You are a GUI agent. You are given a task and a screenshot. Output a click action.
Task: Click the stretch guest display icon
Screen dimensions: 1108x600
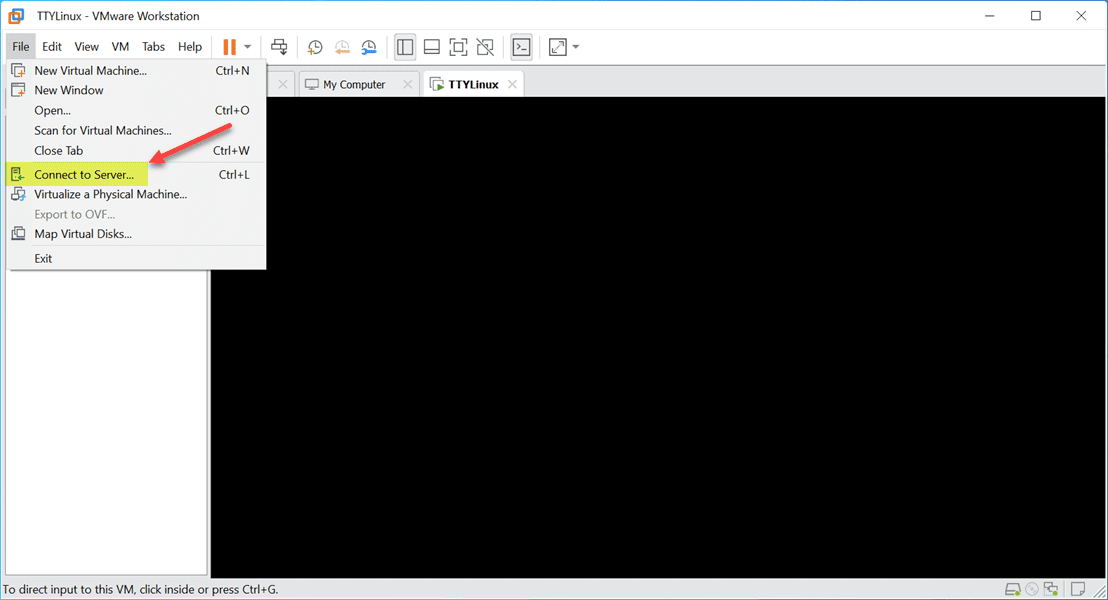pos(558,47)
